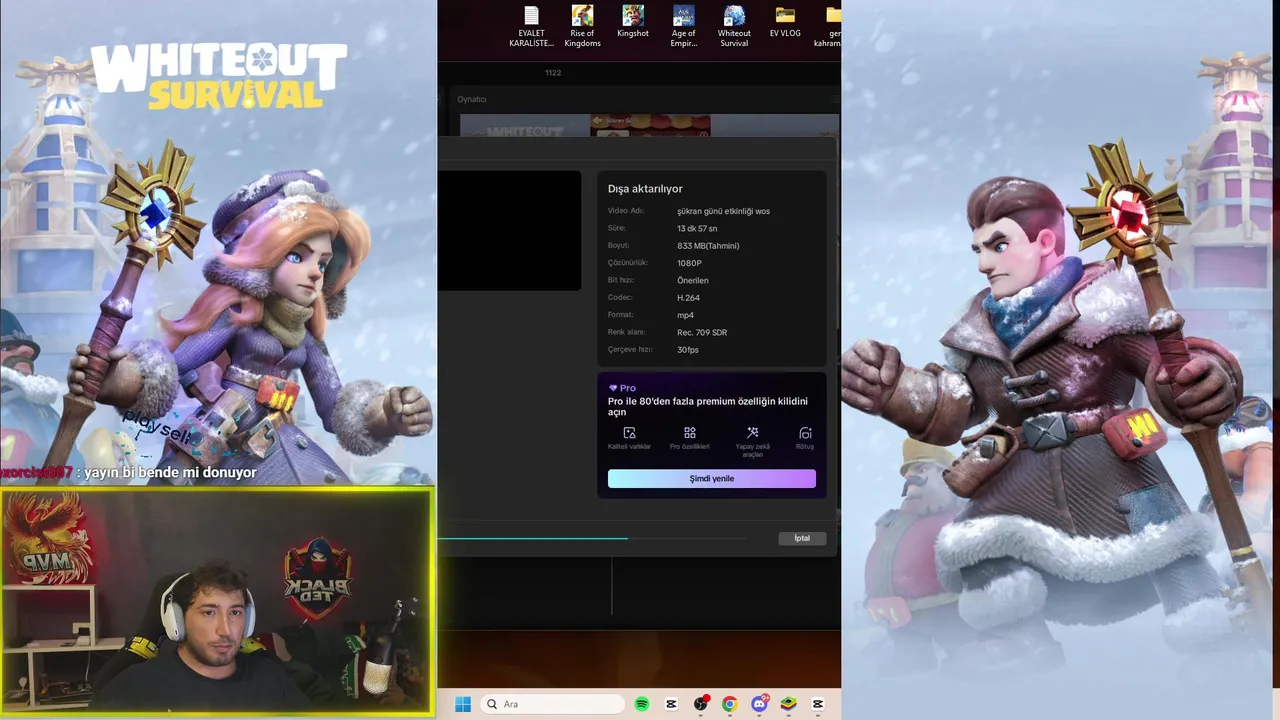This screenshot has height=720, width=1280.
Task: Click the Windows Start button
Action: click(x=463, y=704)
